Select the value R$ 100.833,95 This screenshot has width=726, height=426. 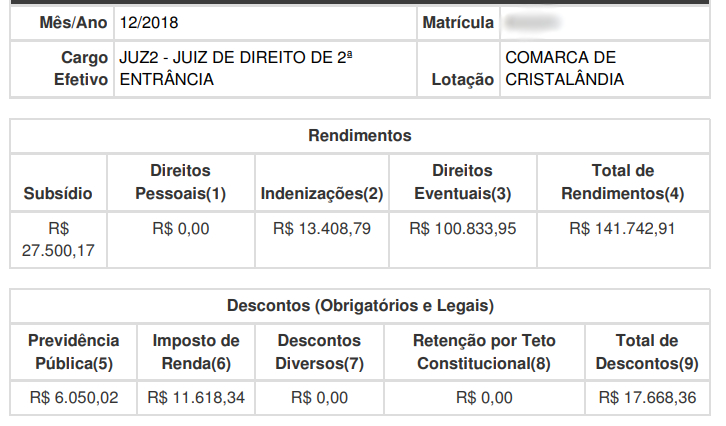pos(462,228)
